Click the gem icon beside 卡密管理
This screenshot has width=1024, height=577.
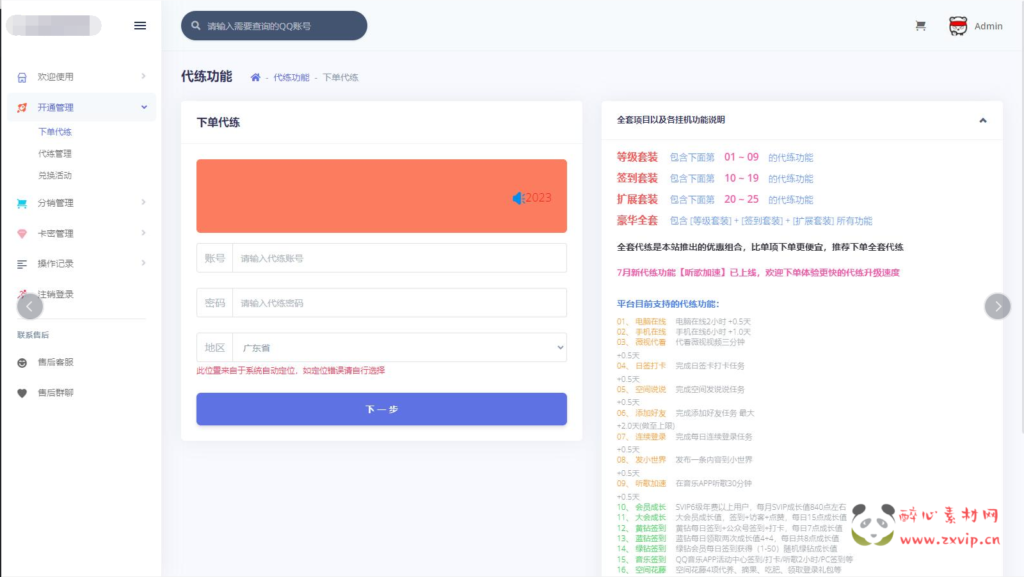22,233
